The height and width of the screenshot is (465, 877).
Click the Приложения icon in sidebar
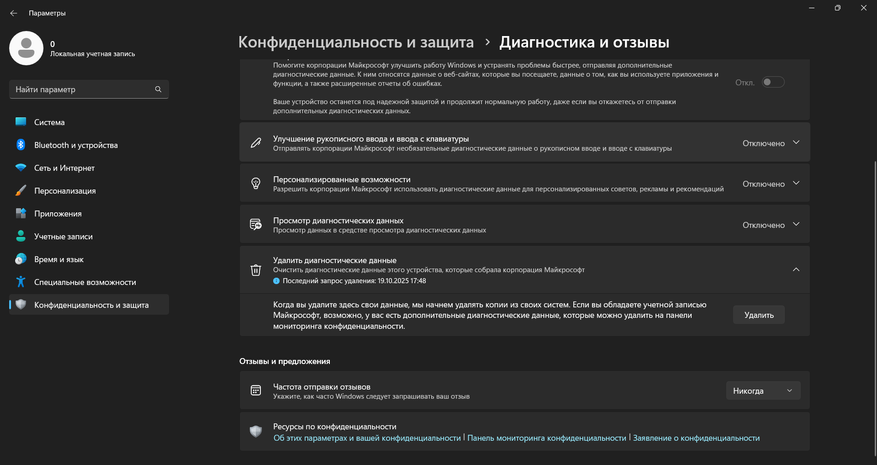coord(20,214)
